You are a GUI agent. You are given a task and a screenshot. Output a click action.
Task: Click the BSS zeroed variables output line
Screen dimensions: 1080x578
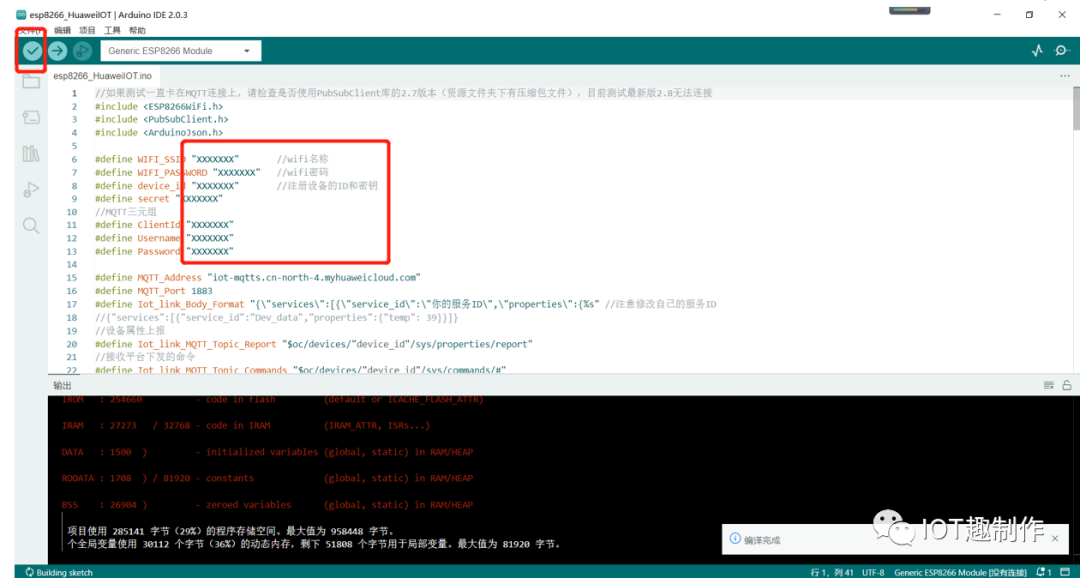click(267, 505)
